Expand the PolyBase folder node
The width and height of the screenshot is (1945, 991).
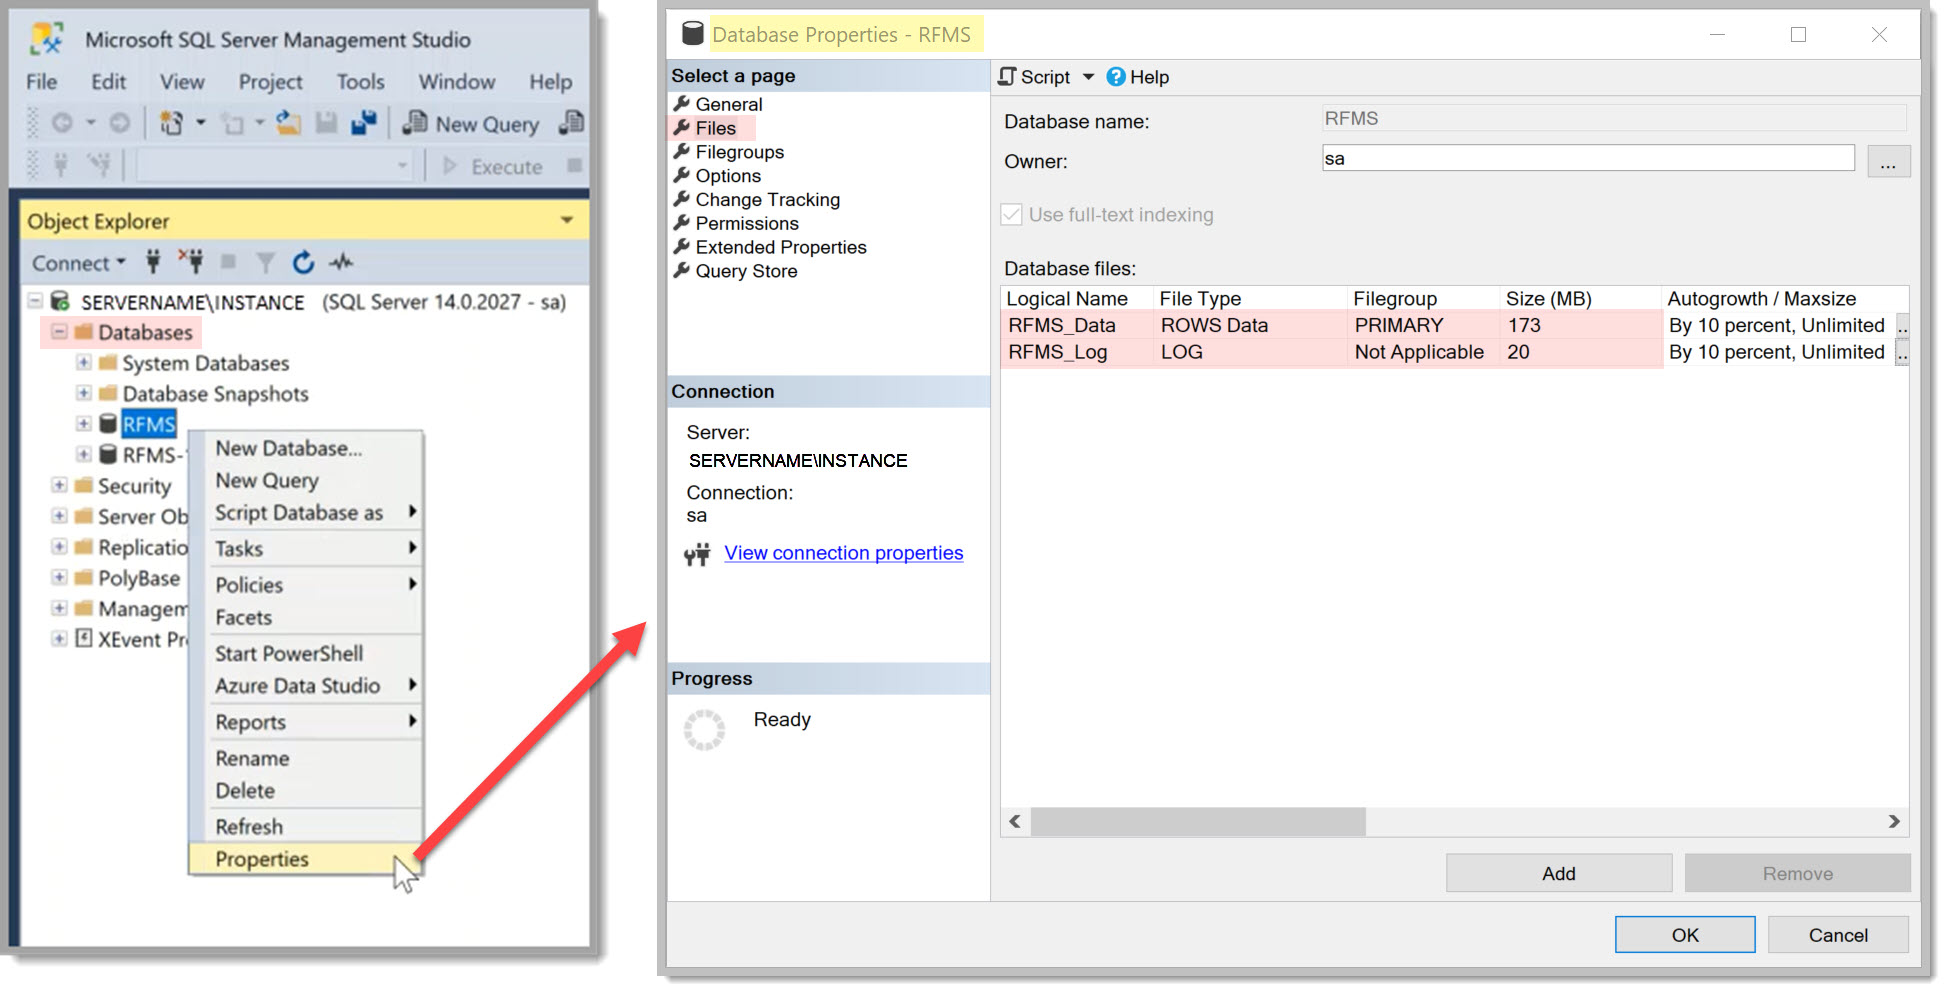coord(59,577)
